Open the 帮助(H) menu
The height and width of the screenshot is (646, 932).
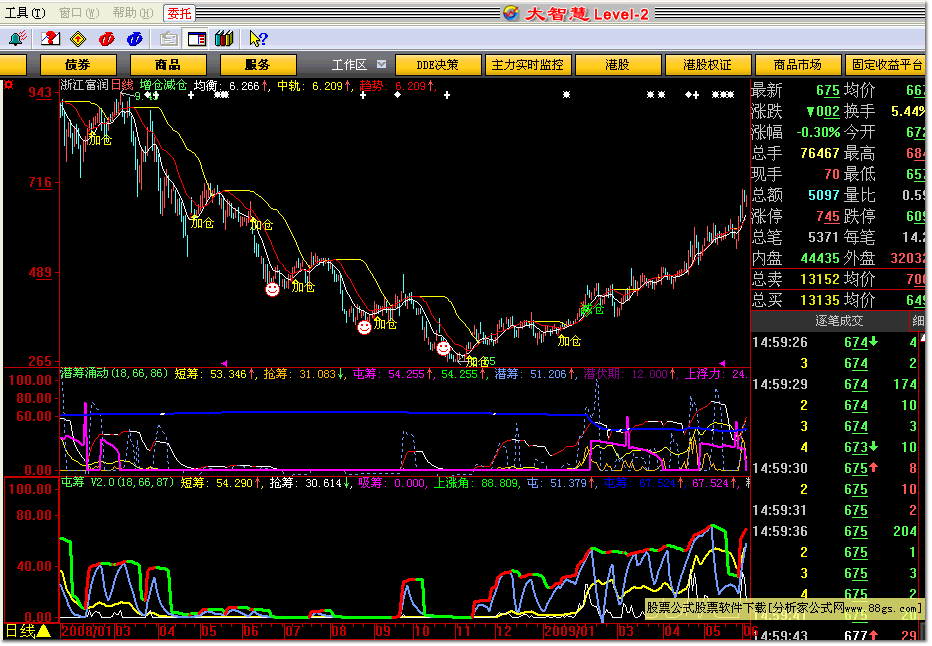click(133, 12)
